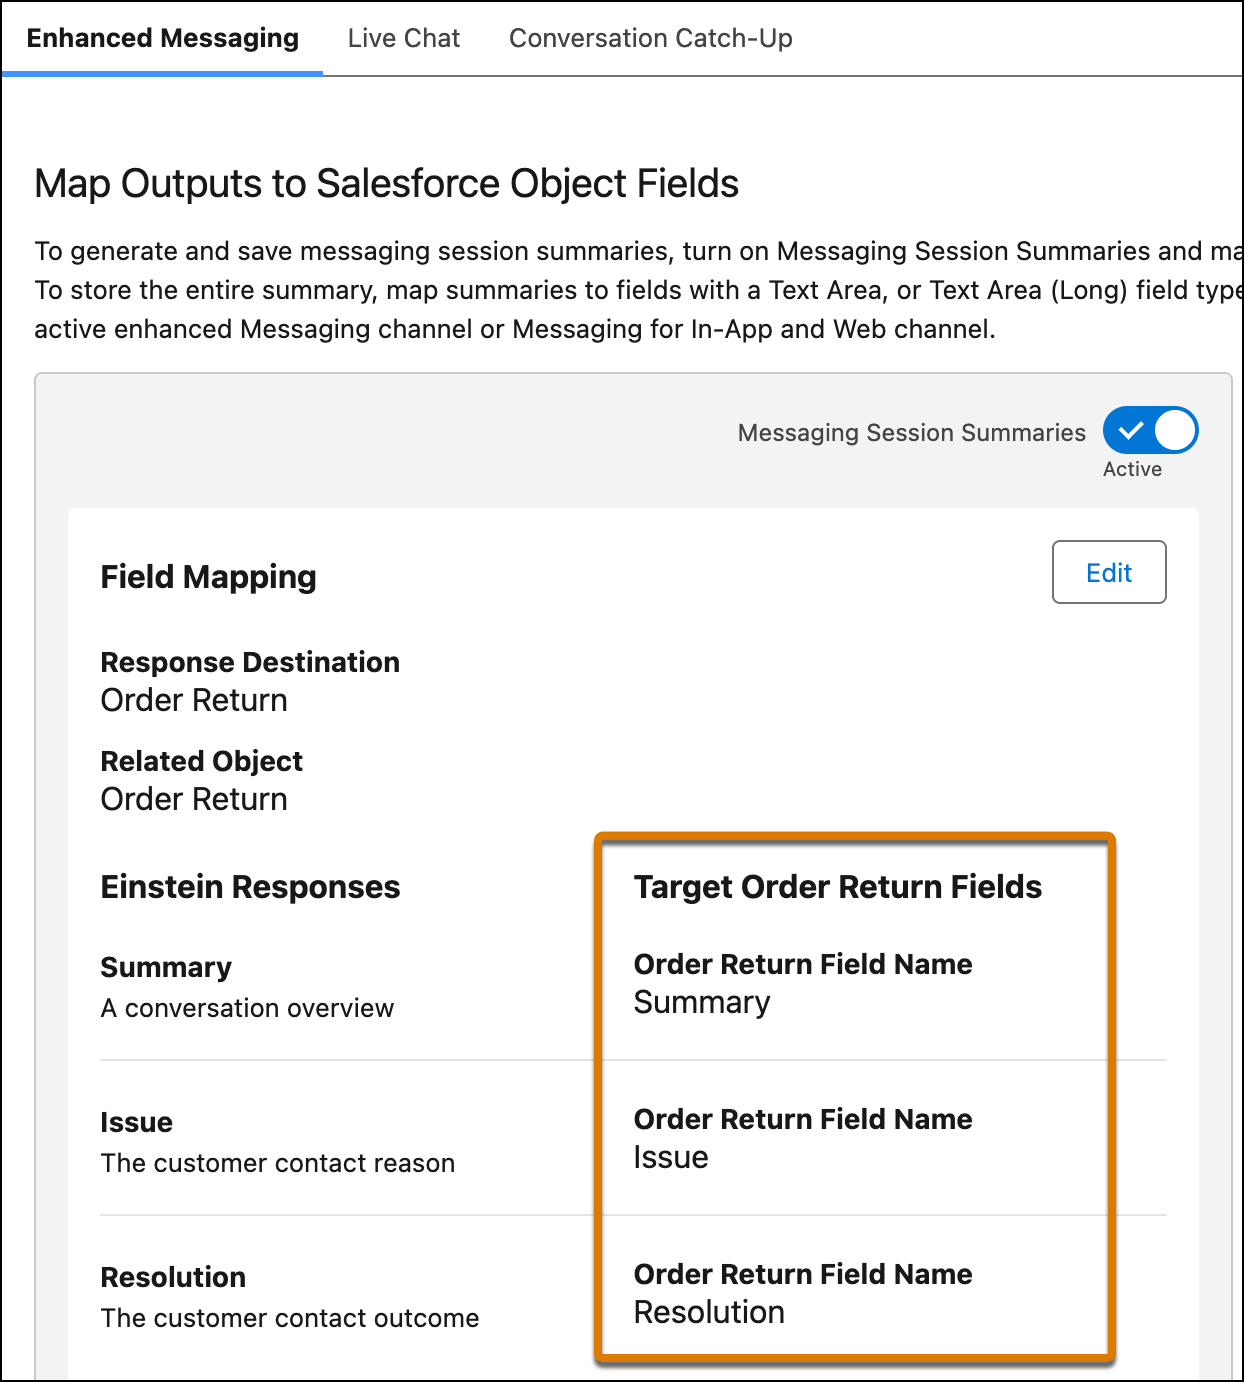1244x1382 pixels.
Task: Disable the Messaging Session Summaries toggle
Action: pos(1150,431)
